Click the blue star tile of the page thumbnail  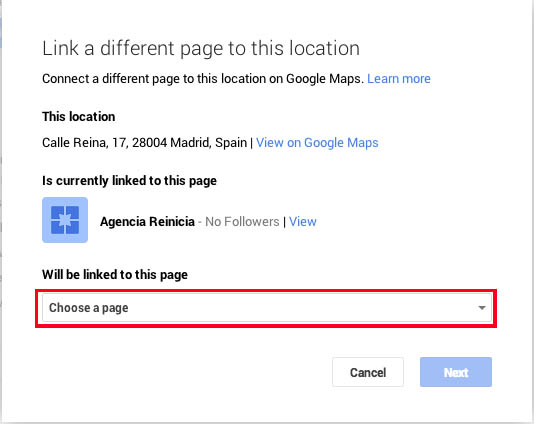coord(65,220)
